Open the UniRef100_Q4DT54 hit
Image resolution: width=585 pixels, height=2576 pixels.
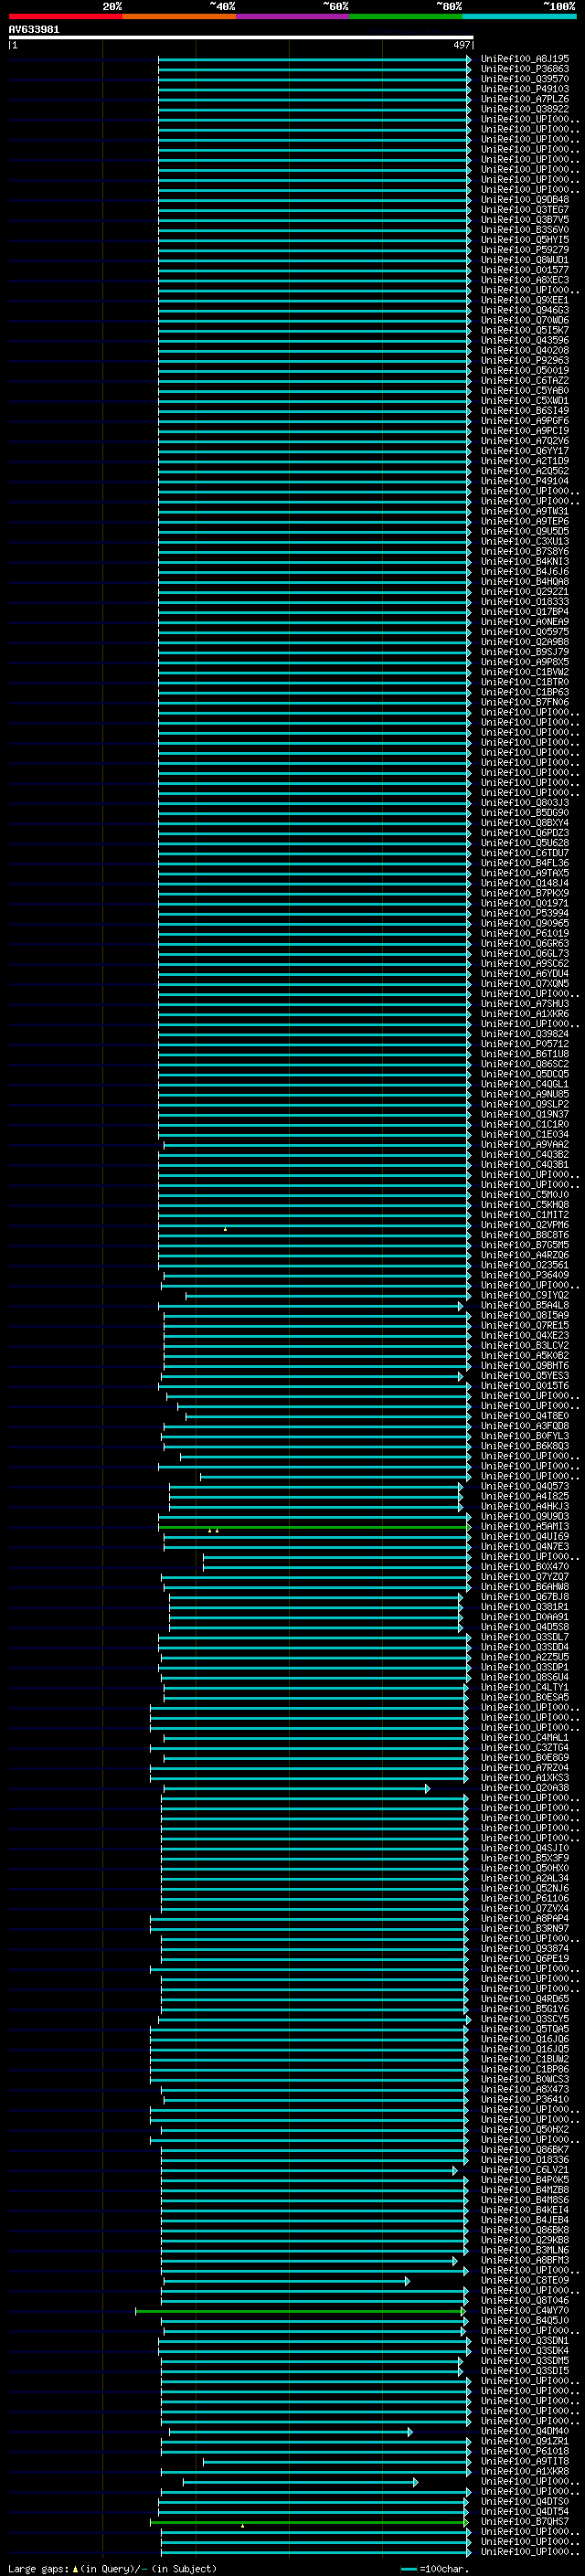click(524, 2512)
